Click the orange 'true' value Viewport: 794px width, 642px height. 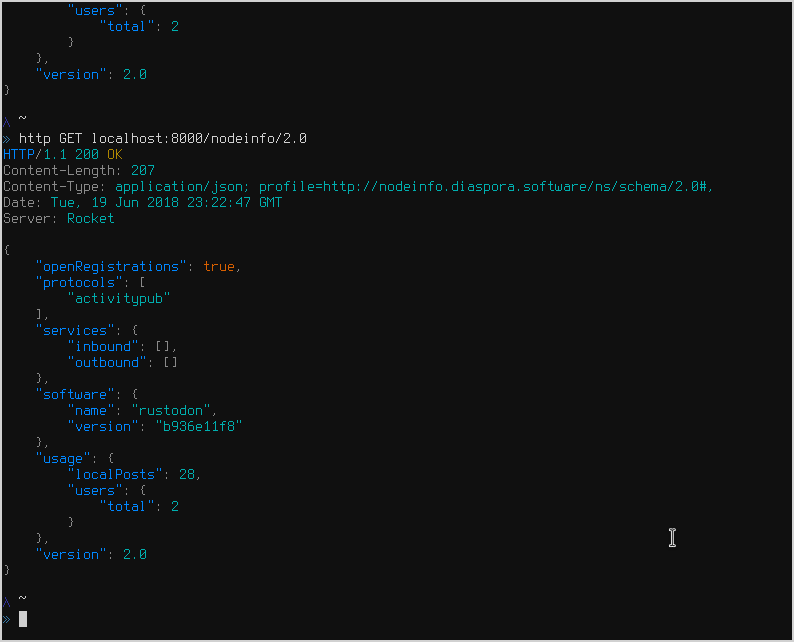coord(219,267)
